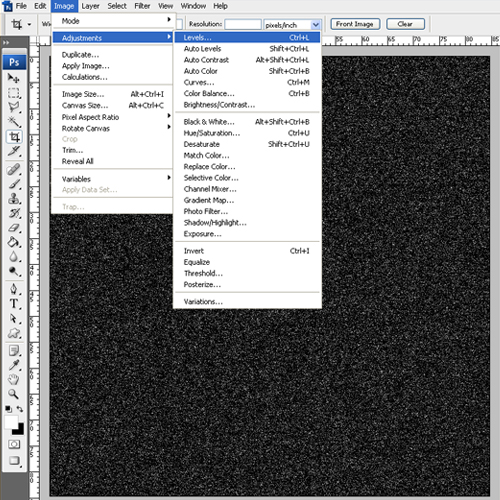Select the Magic Wand tool
Screen dimensions: 500x500
14,122
